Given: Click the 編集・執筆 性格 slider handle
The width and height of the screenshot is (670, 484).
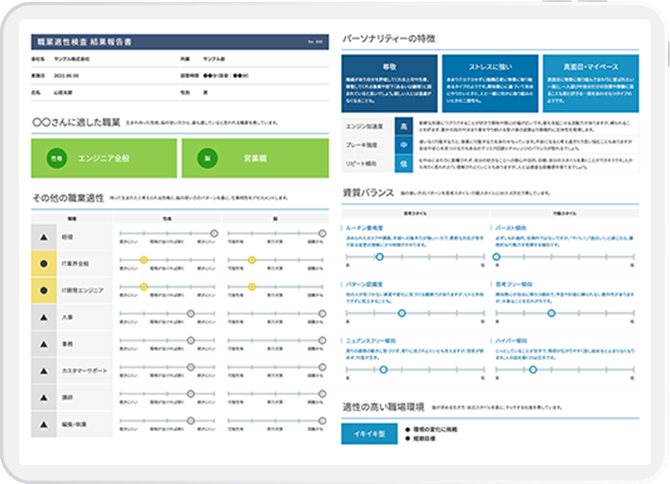Looking at the screenshot, I should tap(191, 421).
